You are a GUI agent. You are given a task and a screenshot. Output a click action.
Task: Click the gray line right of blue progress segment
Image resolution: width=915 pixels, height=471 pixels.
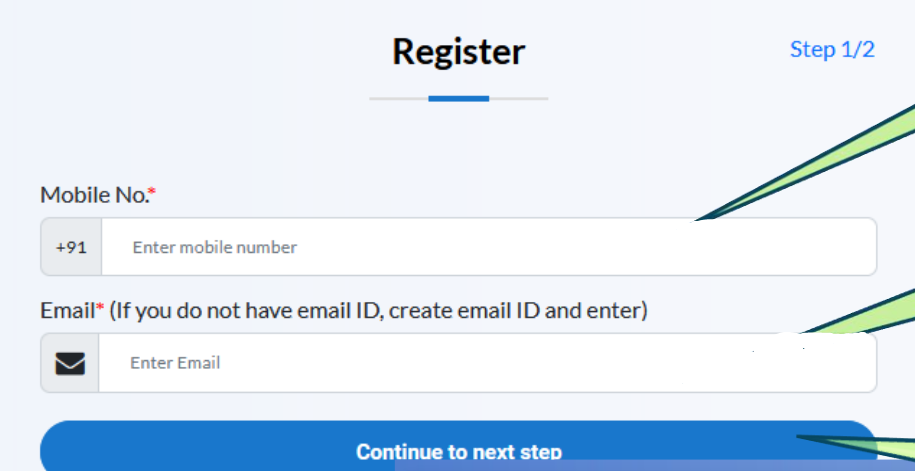pos(518,99)
